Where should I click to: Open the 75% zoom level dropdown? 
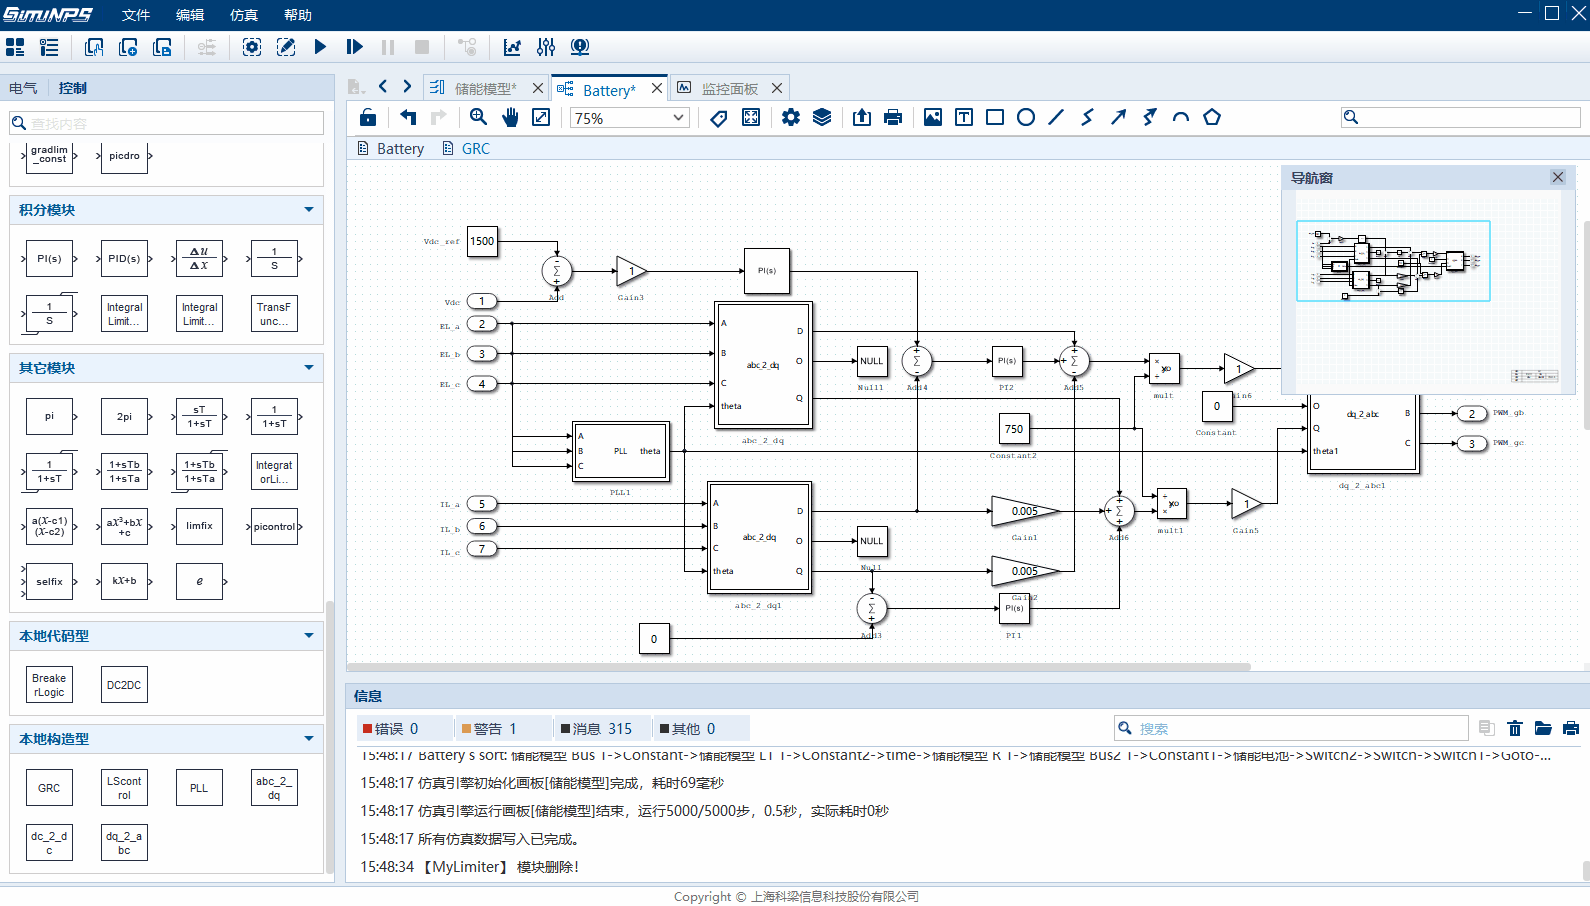630,118
